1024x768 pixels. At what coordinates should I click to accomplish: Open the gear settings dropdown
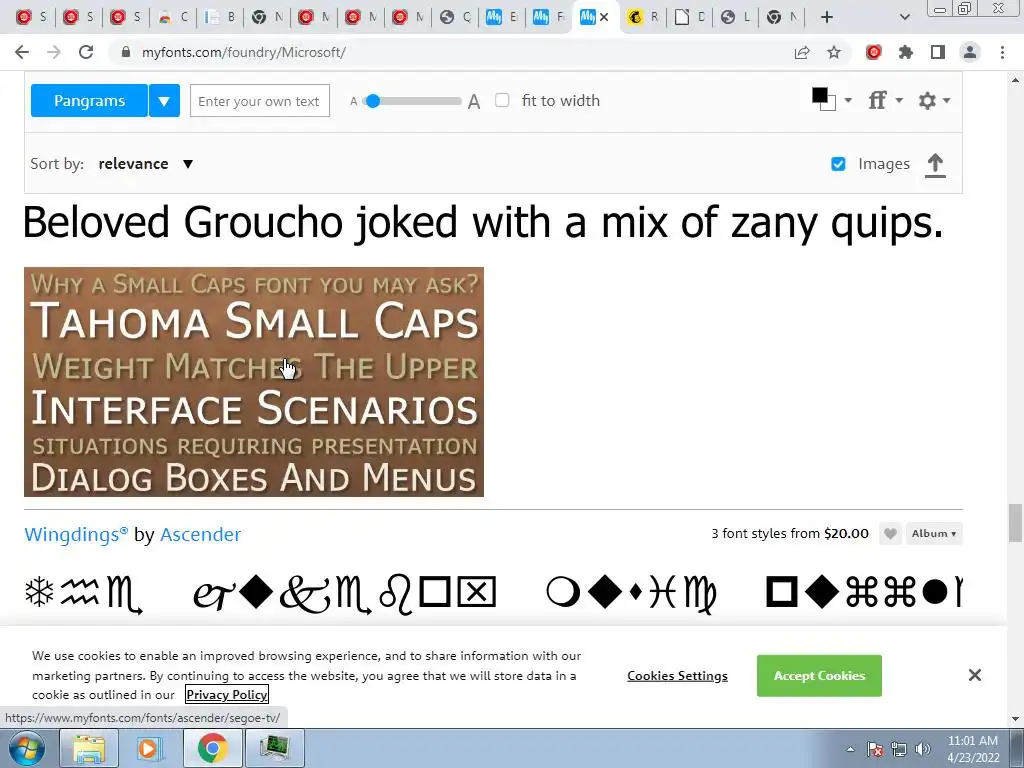click(x=934, y=100)
